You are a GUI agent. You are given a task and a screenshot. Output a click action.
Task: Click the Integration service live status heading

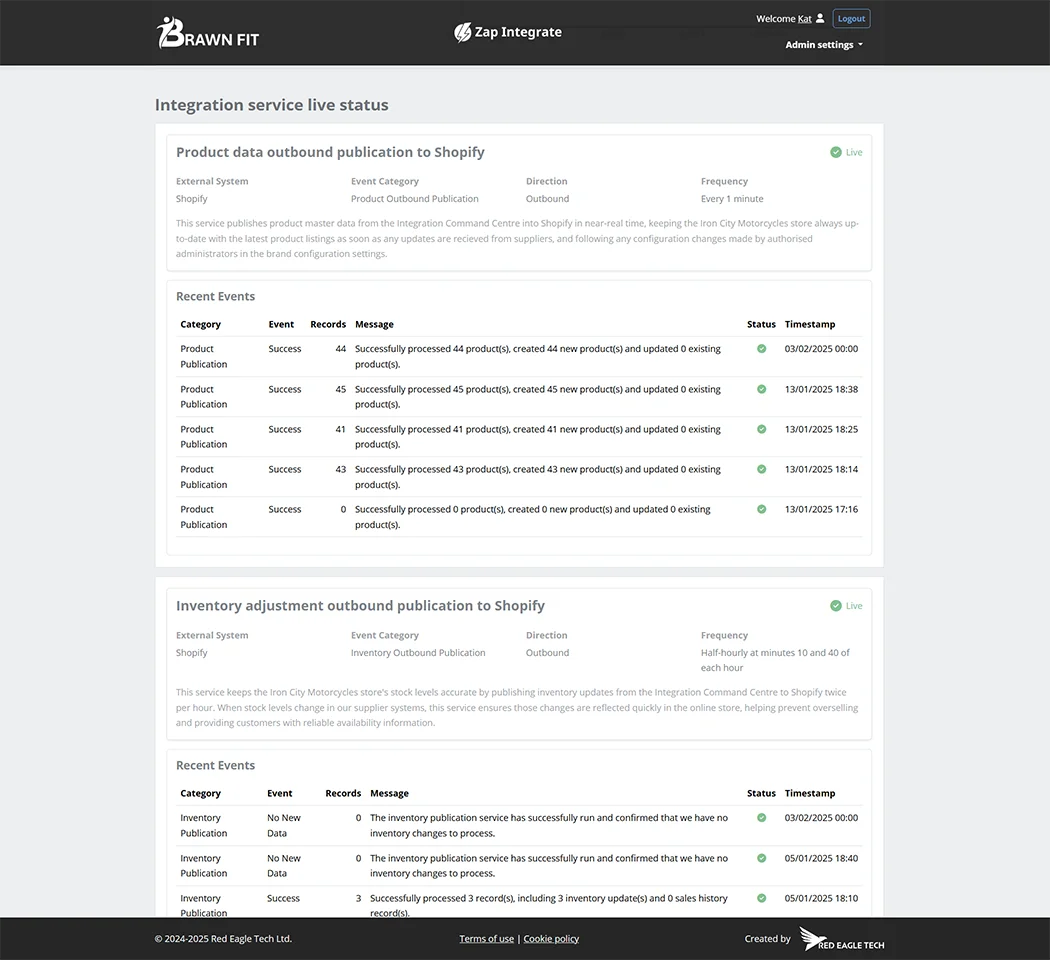click(272, 105)
